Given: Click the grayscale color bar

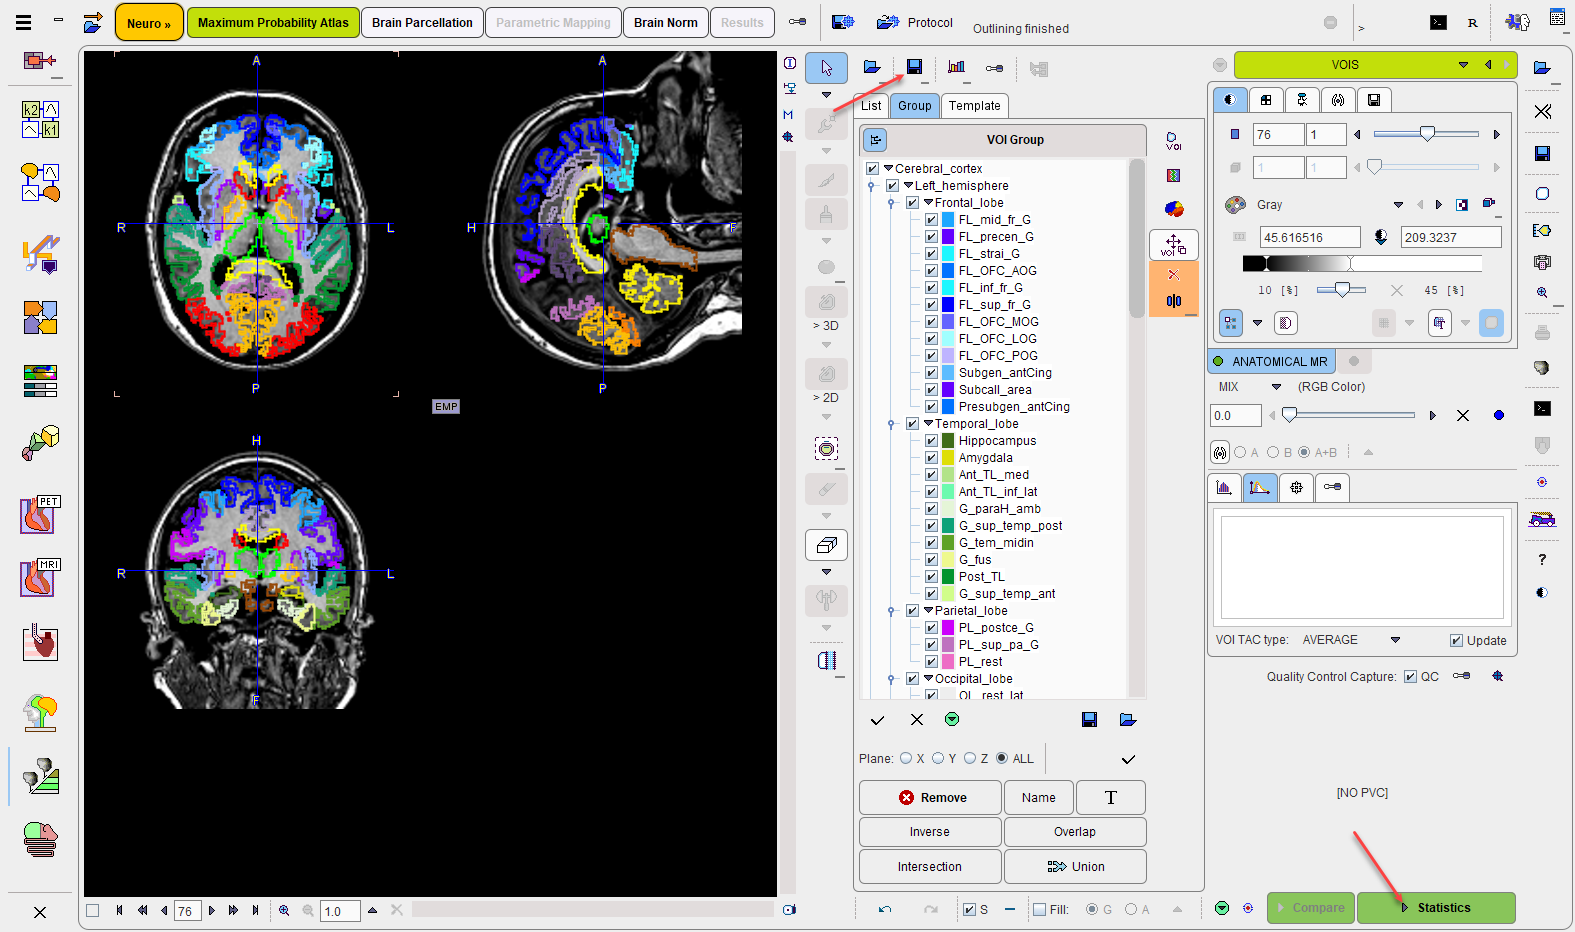Looking at the screenshot, I should coord(1362,264).
